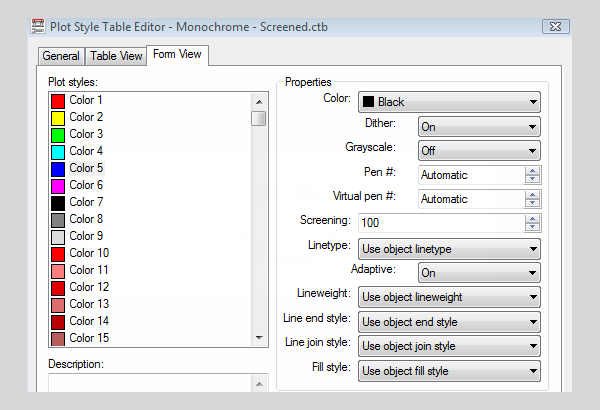
Task: Open the Grayscale dropdown
Action: tap(479, 151)
